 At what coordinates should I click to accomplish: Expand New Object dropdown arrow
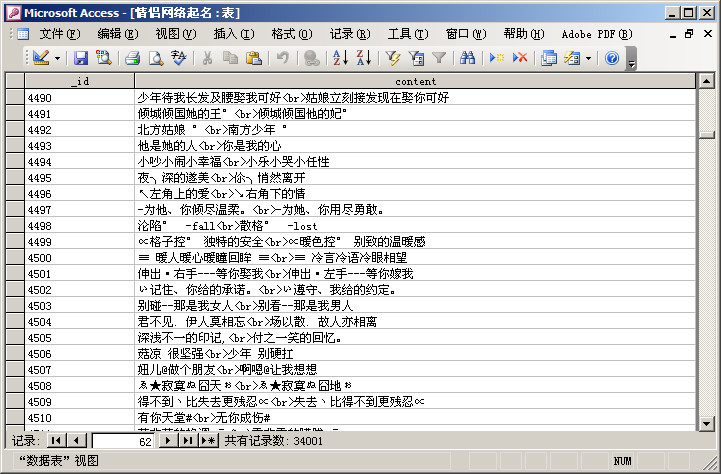(588, 58)
